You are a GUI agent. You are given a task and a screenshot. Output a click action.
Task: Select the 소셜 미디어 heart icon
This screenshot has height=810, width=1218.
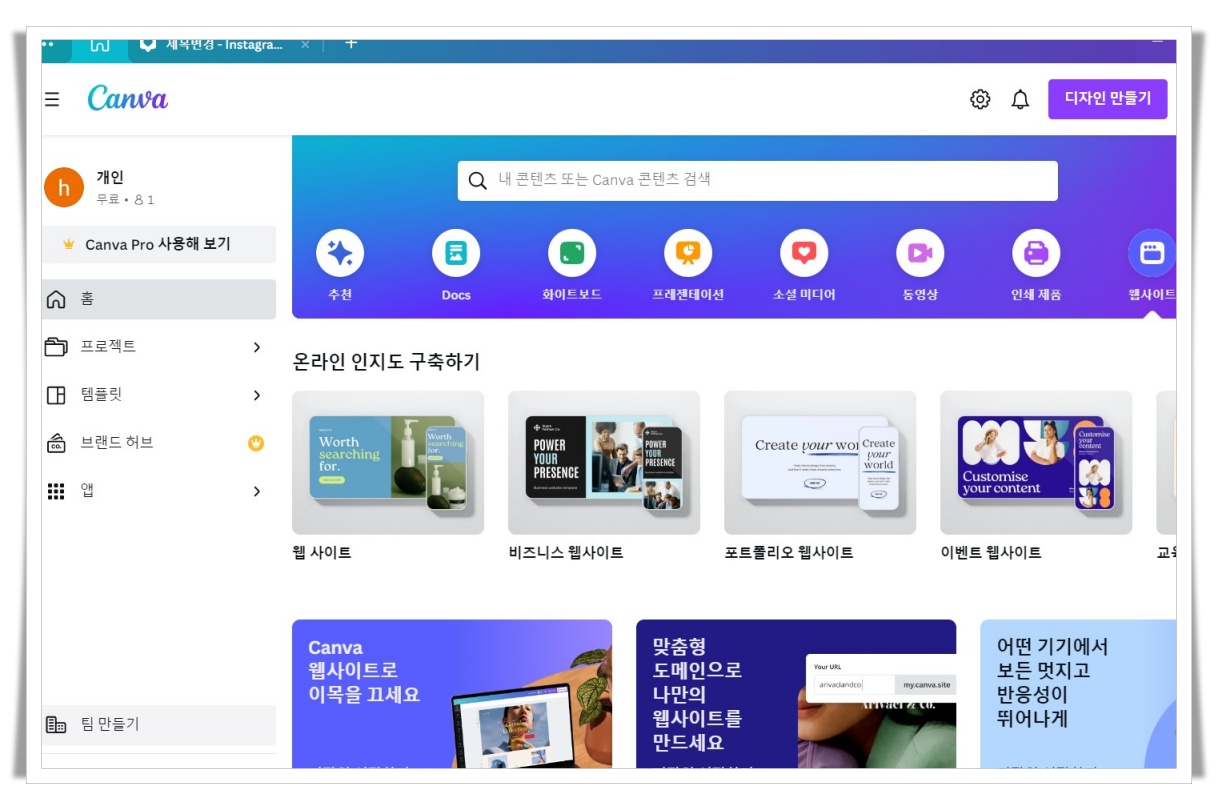(x=803, y=253)
